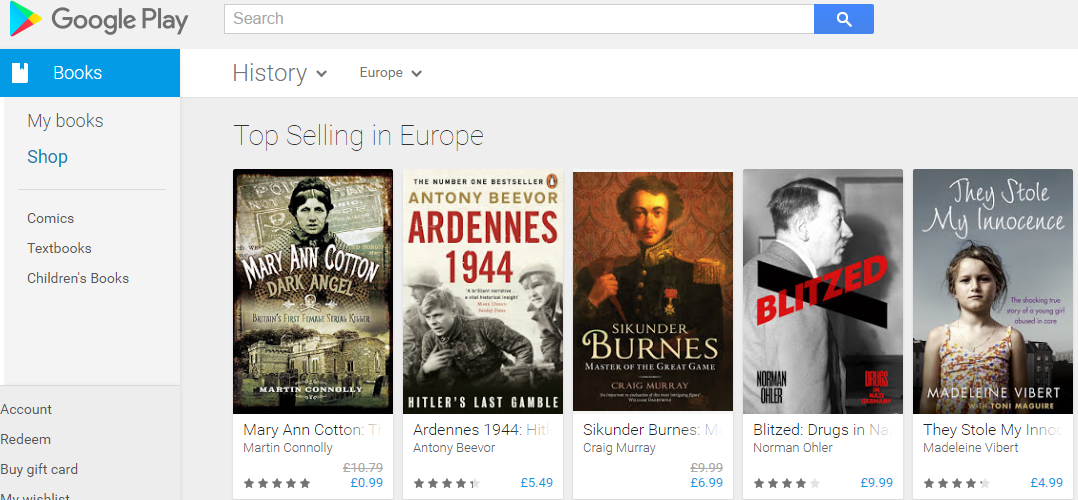Screen dimensions: 1078x500
Task: Focus the Search input field
Action: click(x=519, y=19)
